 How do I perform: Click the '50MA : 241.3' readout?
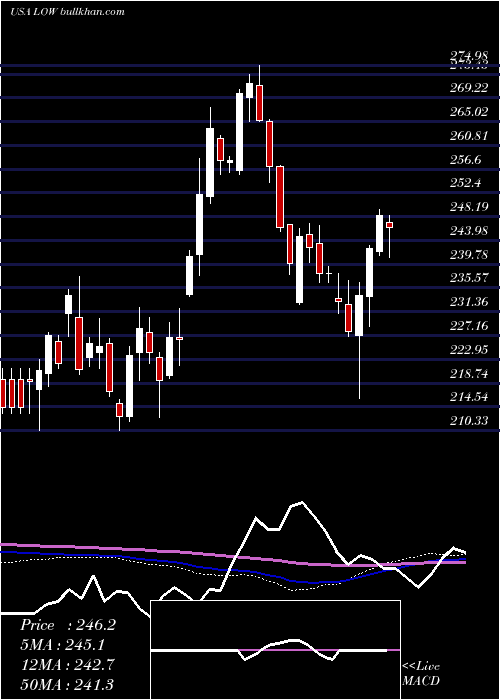[68, 684]
